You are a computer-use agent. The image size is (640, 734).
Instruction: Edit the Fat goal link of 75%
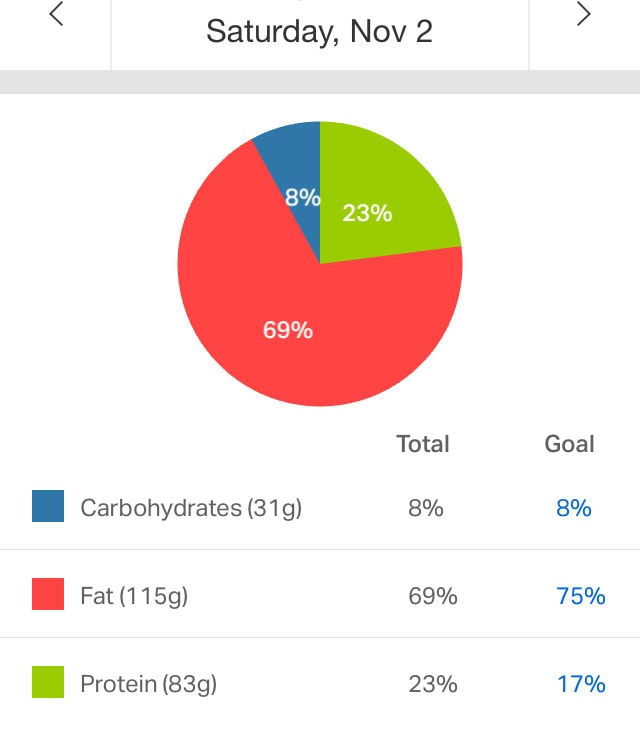coord(581,596)
